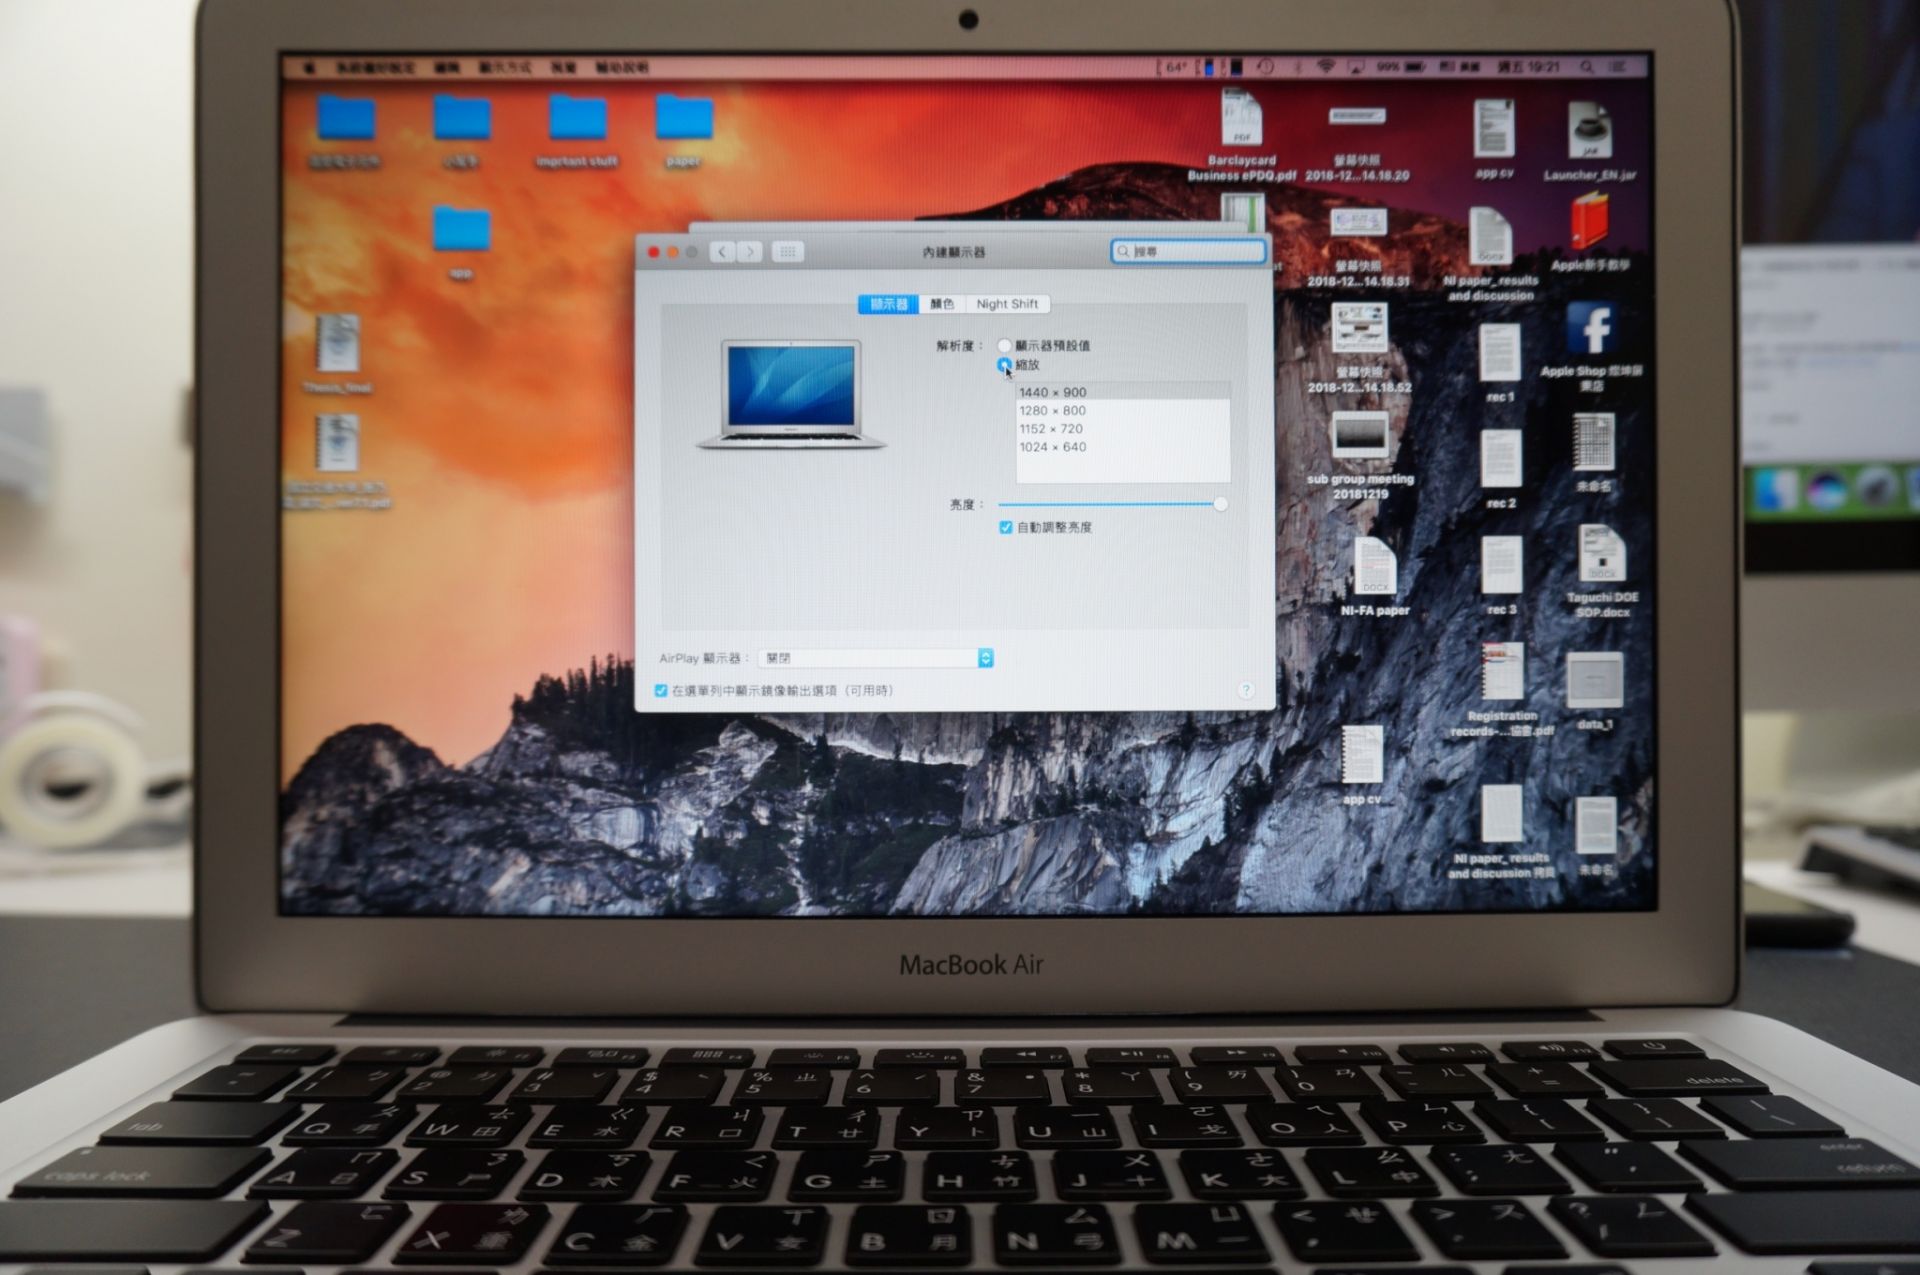Select the Launcher_EN.jar desktop icon
This screenshot has width=1920, height=1275.
click(1590, 130)
